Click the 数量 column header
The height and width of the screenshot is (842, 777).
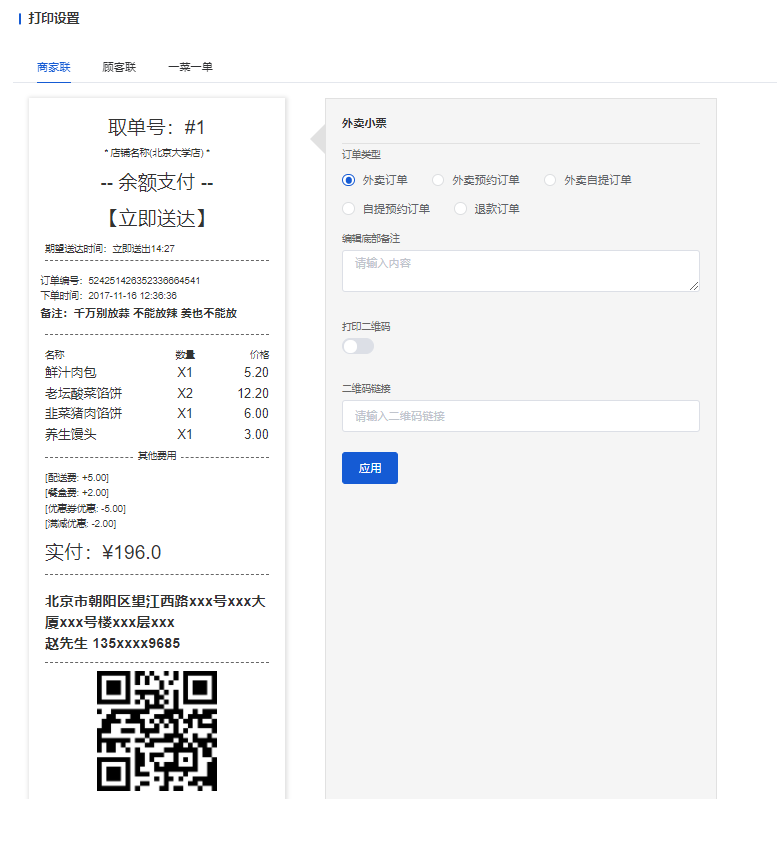185,355
